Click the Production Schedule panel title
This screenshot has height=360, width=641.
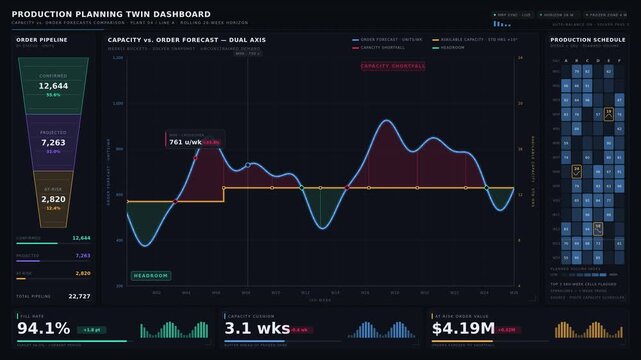(x=587, y=40)
